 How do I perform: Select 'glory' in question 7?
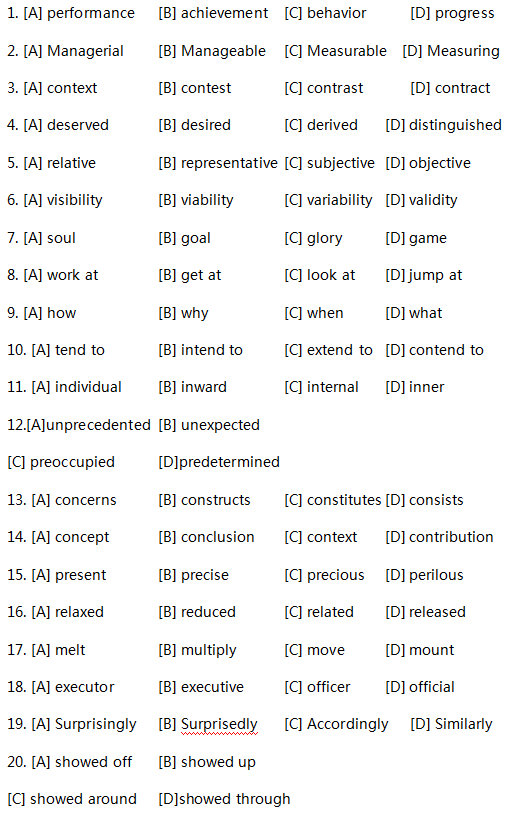(x=325, y=239)
